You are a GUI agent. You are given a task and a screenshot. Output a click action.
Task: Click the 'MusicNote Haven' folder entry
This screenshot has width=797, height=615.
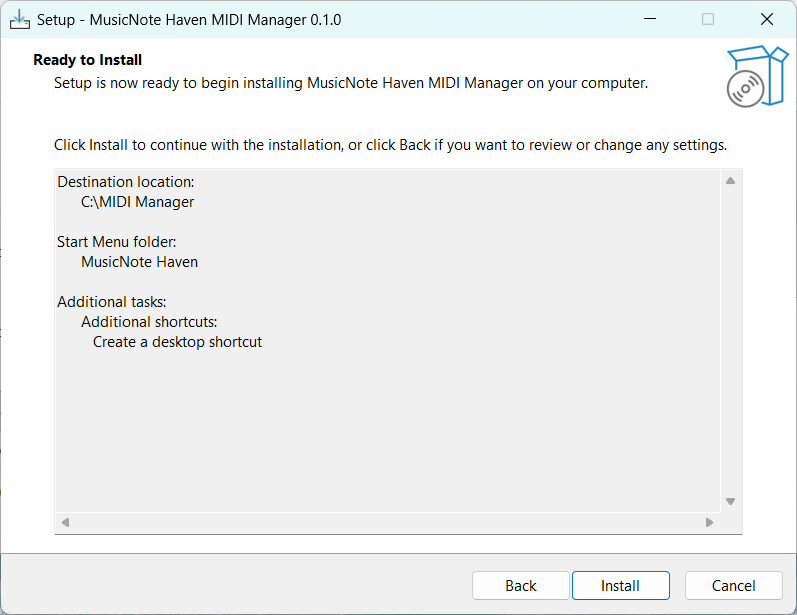tap(139, 262)
